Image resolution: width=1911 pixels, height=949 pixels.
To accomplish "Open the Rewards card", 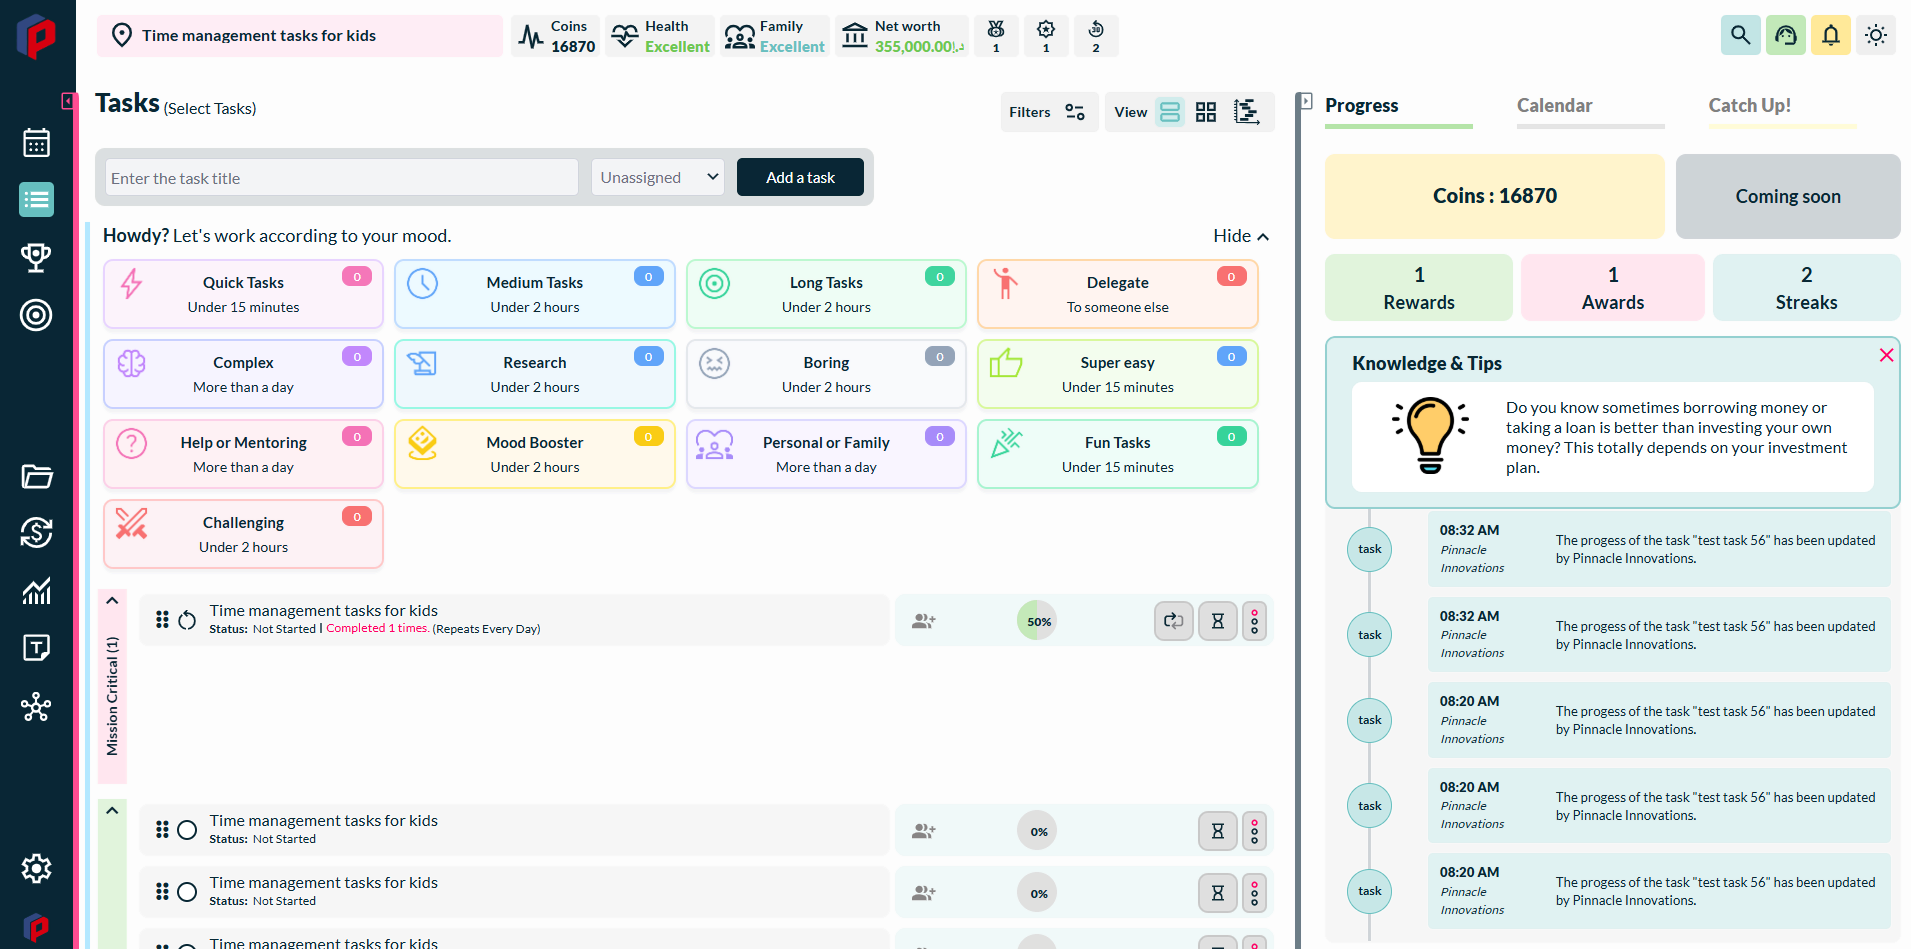I will coord(1419,288).
